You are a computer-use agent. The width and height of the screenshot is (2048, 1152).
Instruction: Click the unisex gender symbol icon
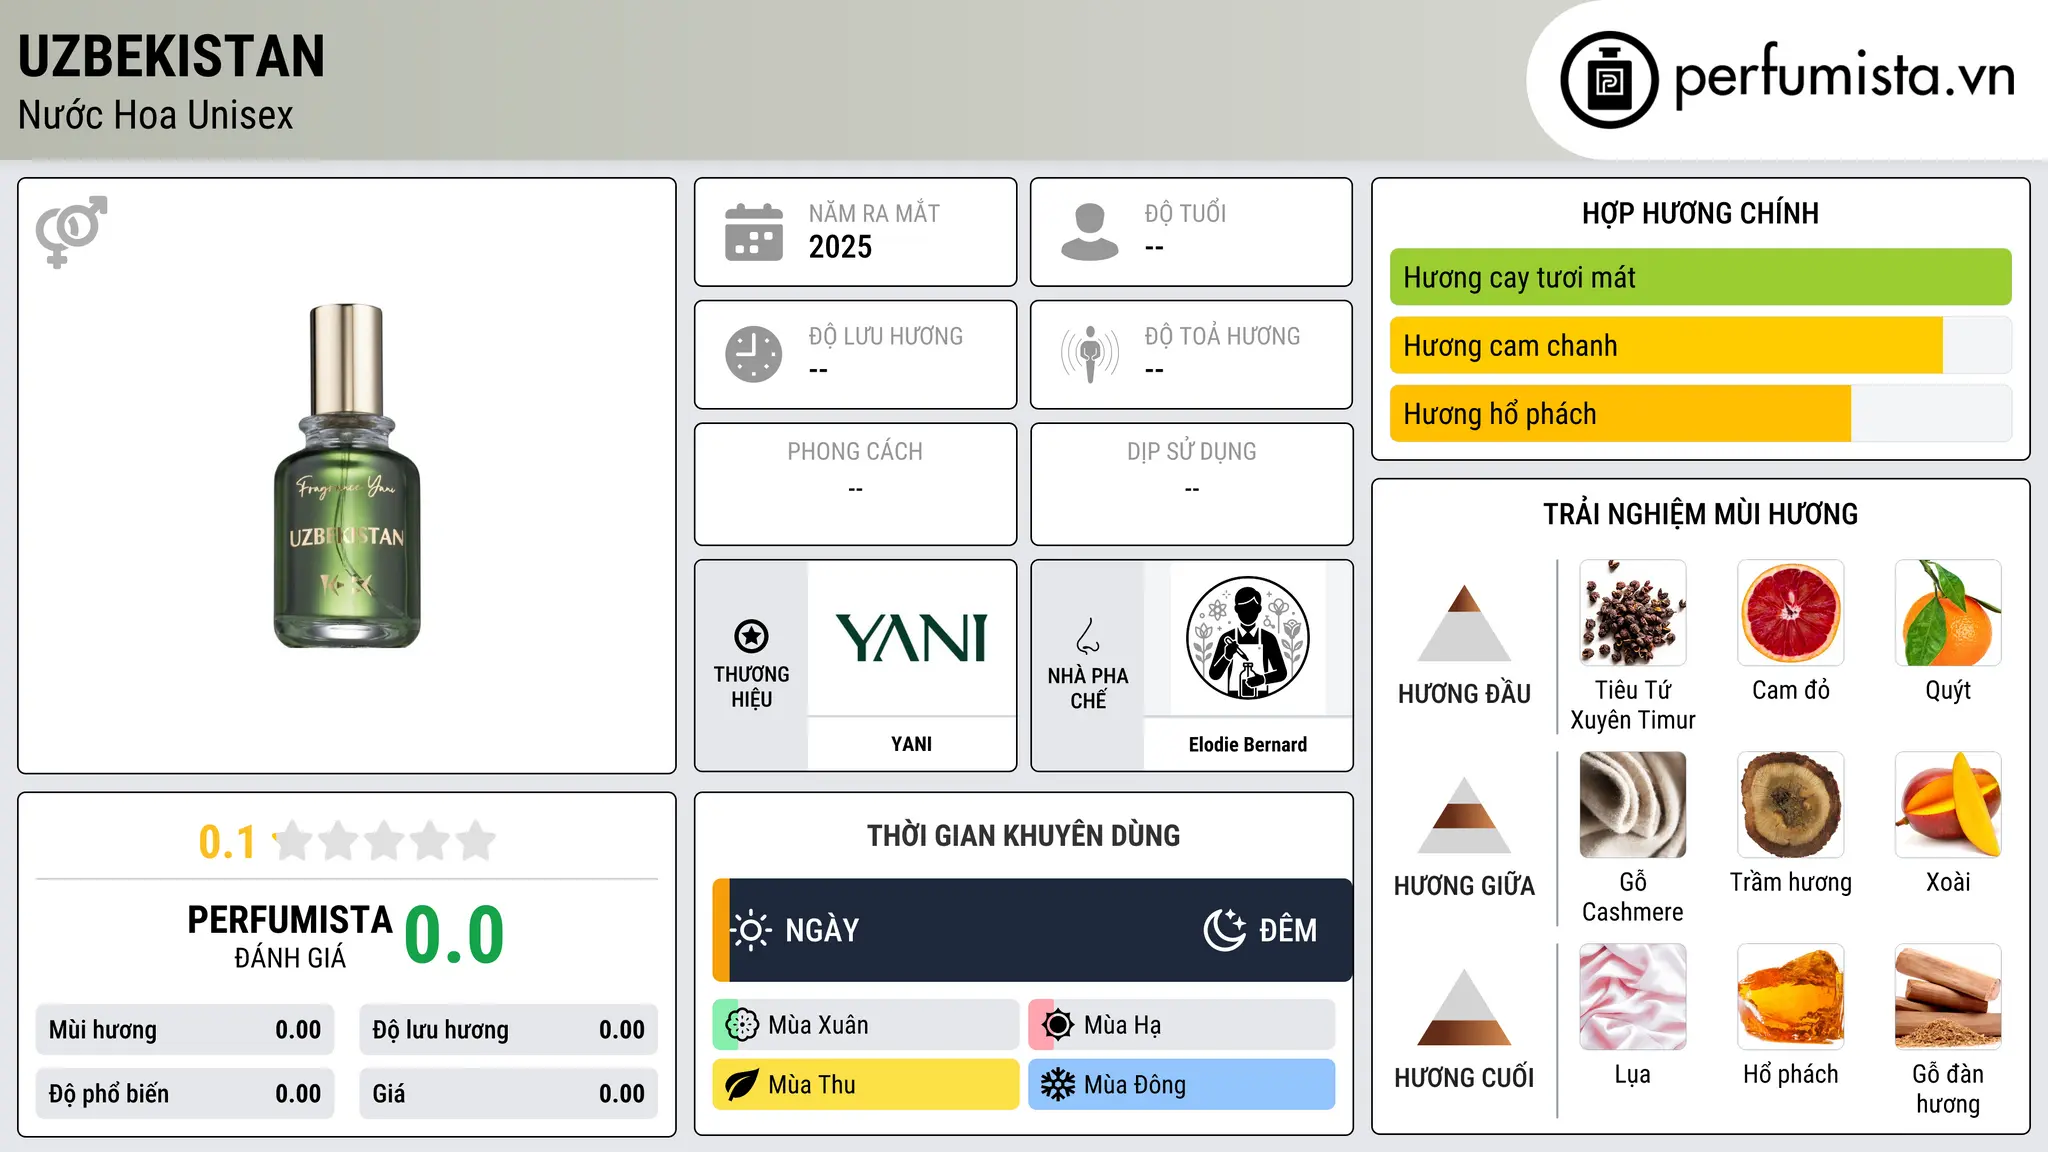(71, 231)
